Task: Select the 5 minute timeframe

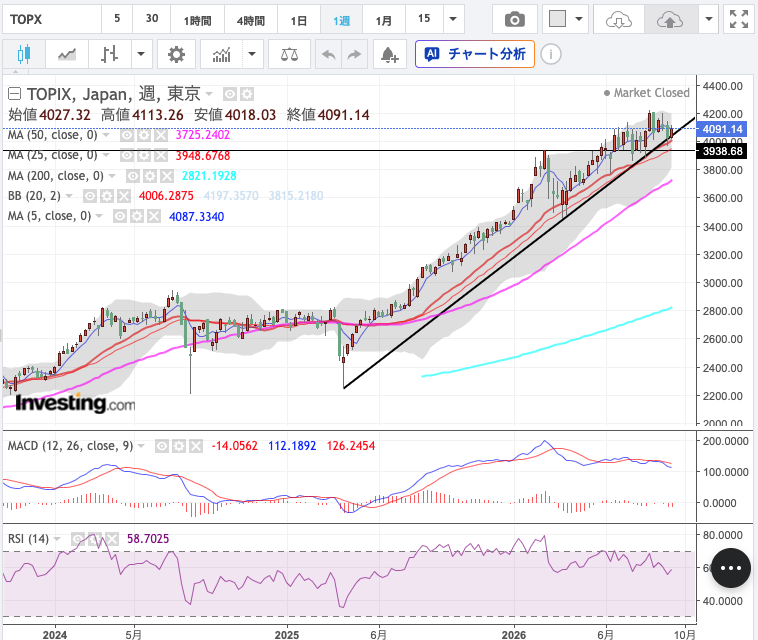Action: point(117,19)
